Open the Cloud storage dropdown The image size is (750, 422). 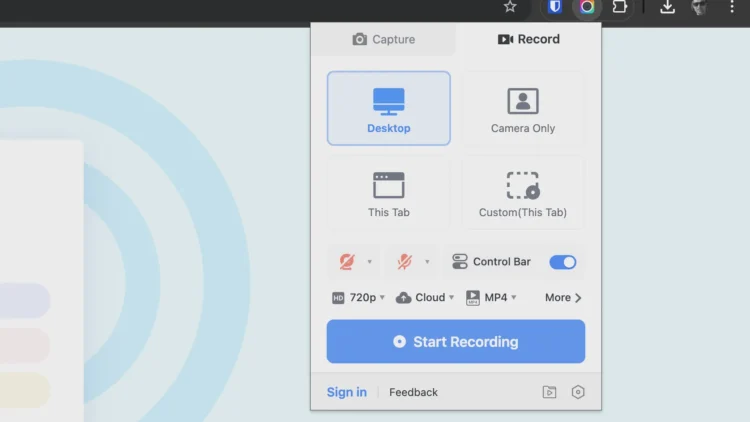coord(425,297)
